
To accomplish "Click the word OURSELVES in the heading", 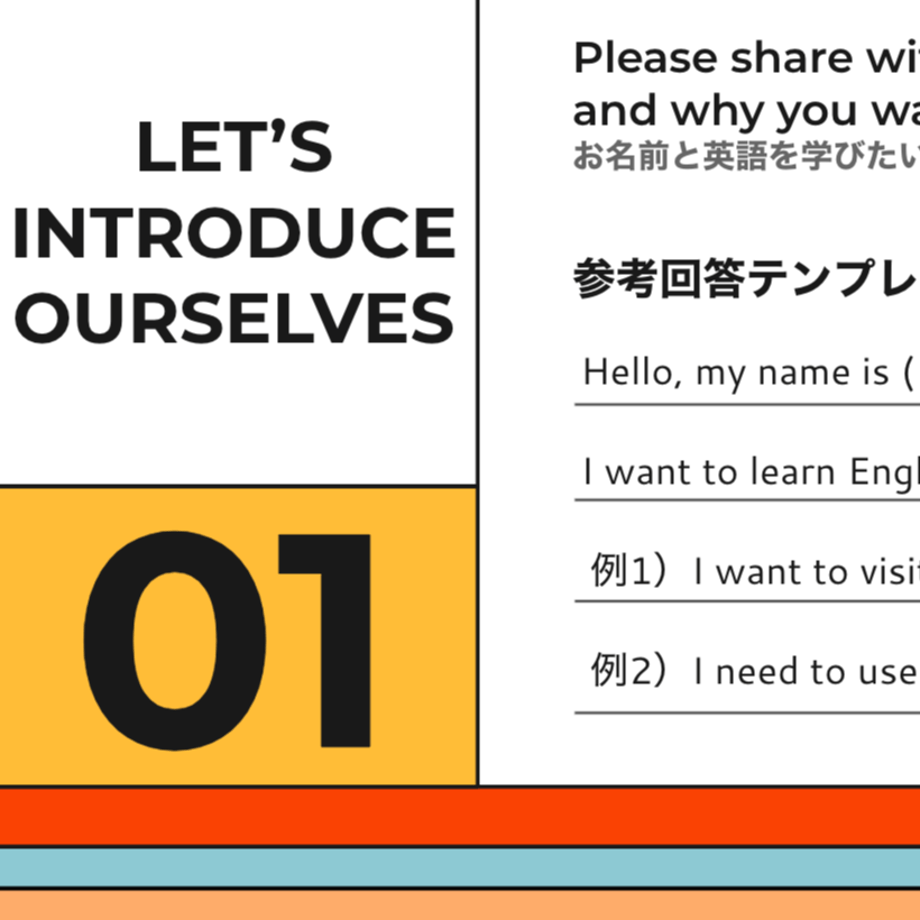I will pos(234,319).
